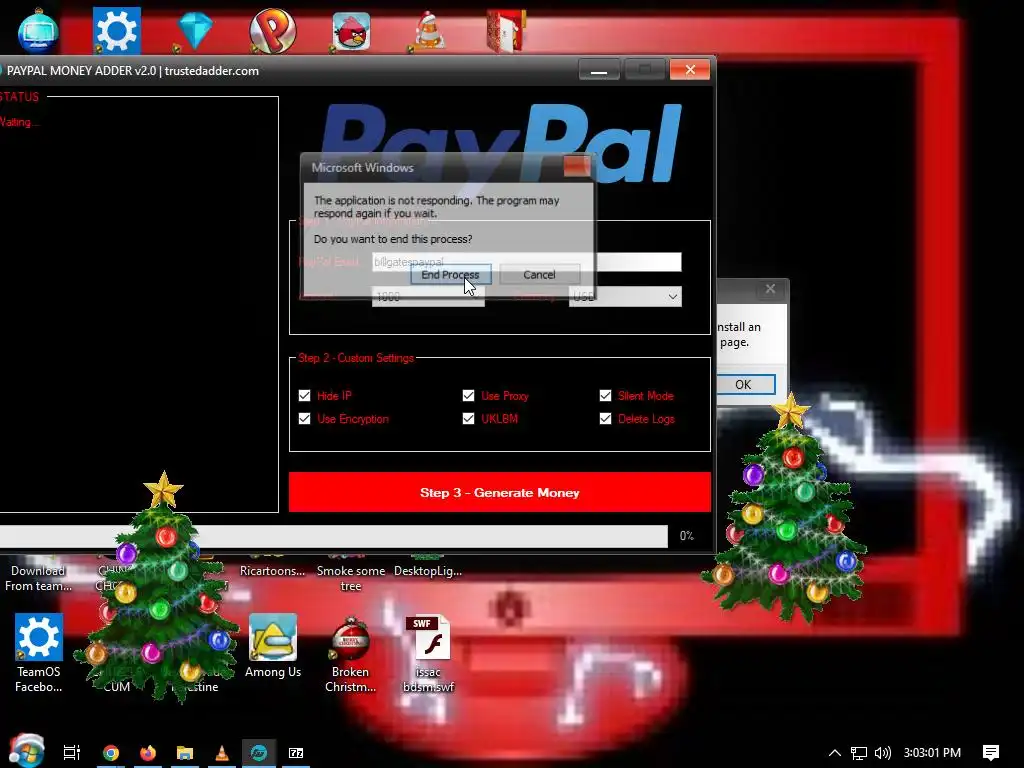Open the issac bdsm.swf file
Image resolution: width=1024 pixels, height=768 pixels.
(428, 653)
